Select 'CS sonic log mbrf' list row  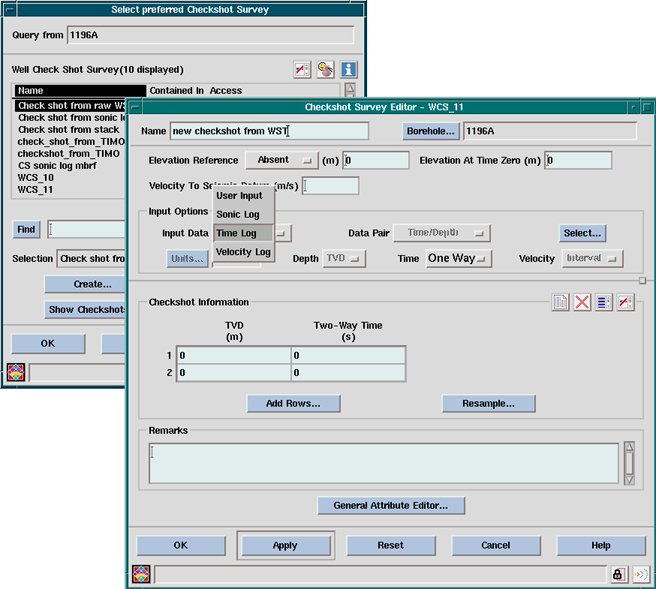(x=70, y=166)
